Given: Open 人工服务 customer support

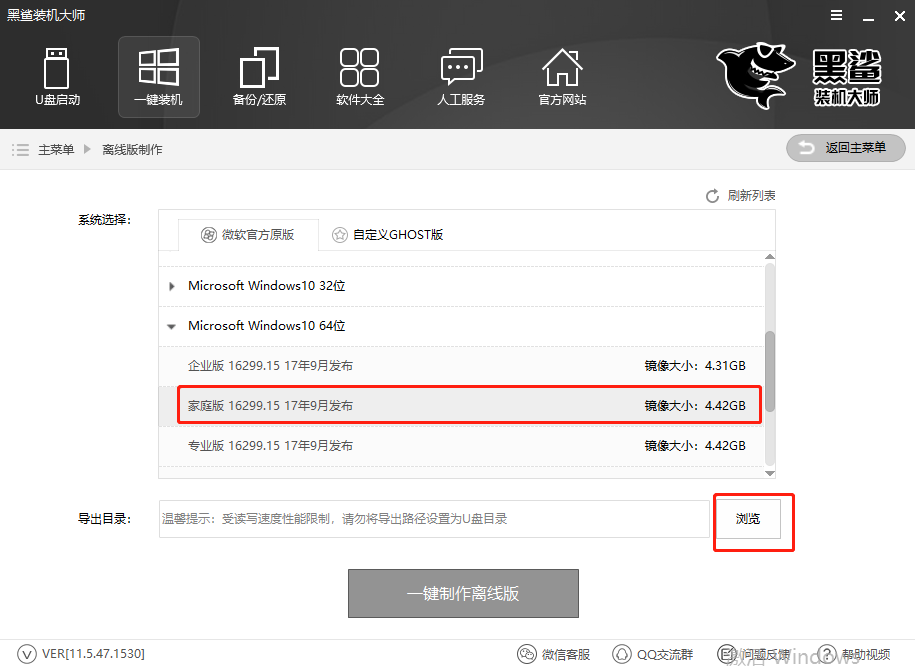Looking at the screenshot, I should coord(461,77).
